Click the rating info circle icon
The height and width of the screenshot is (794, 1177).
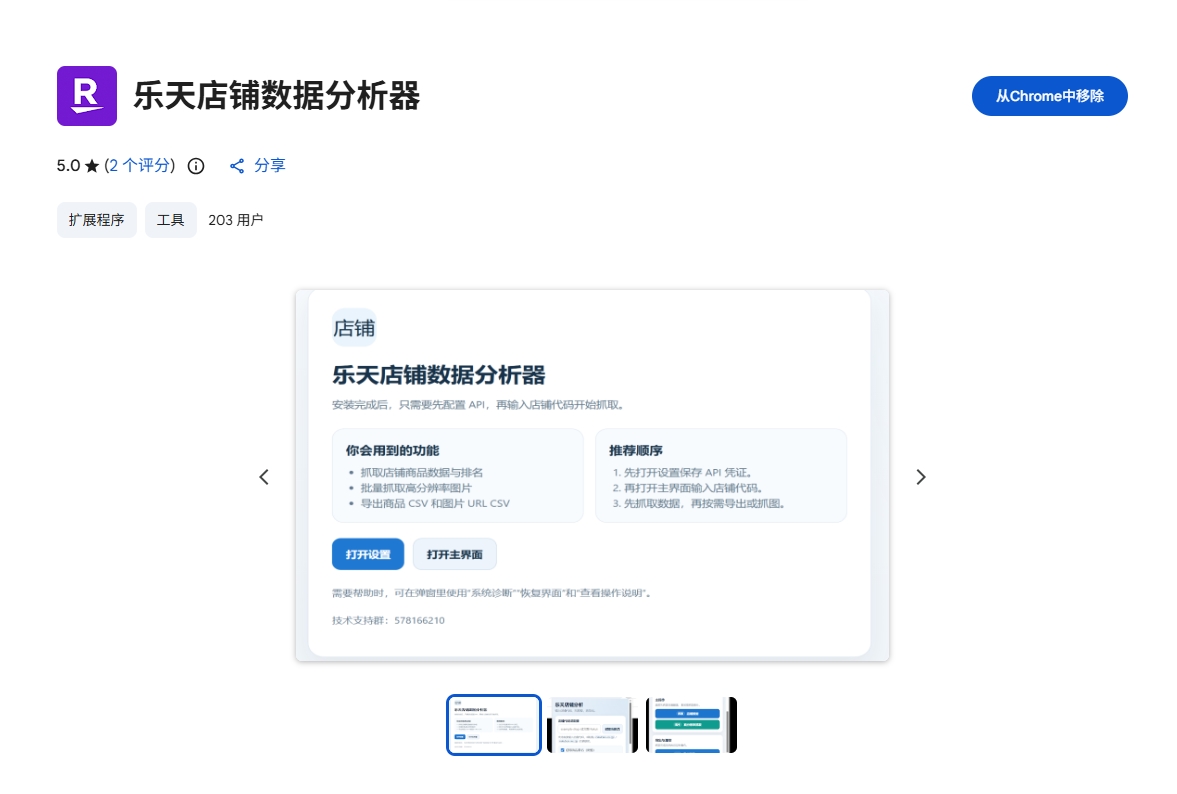196,166
